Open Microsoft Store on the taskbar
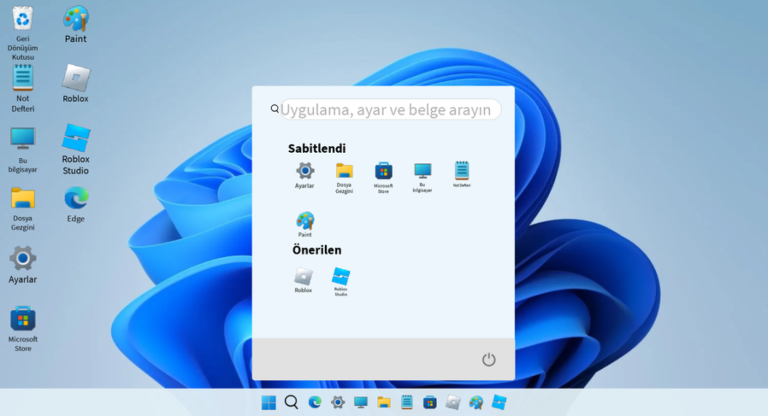Image resolution: width=768 pixels, height=416 pixels. click(430, 403)
